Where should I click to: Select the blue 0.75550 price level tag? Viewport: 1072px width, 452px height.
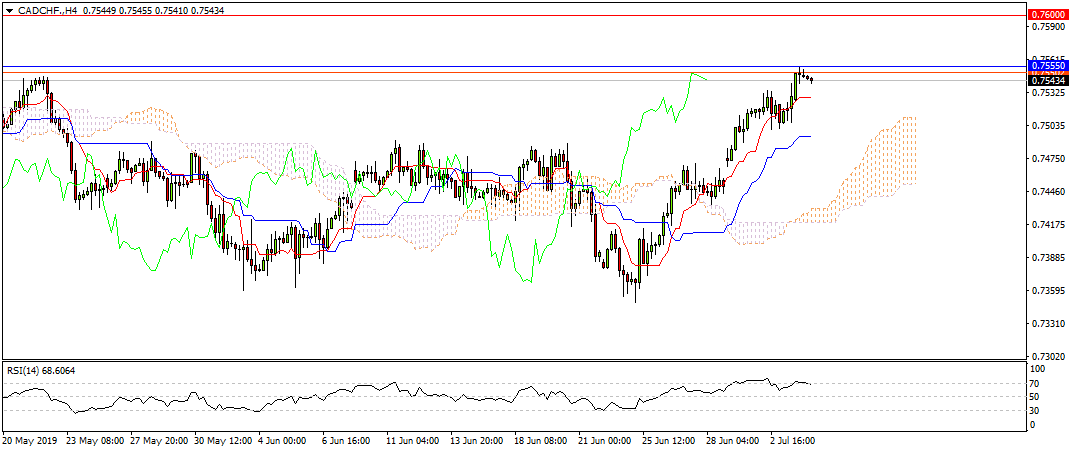(x=1047, y=65)
